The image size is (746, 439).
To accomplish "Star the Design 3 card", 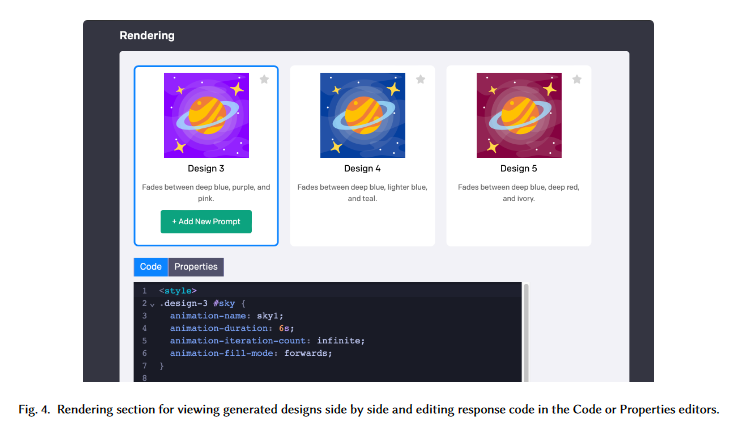I will 264,79.
